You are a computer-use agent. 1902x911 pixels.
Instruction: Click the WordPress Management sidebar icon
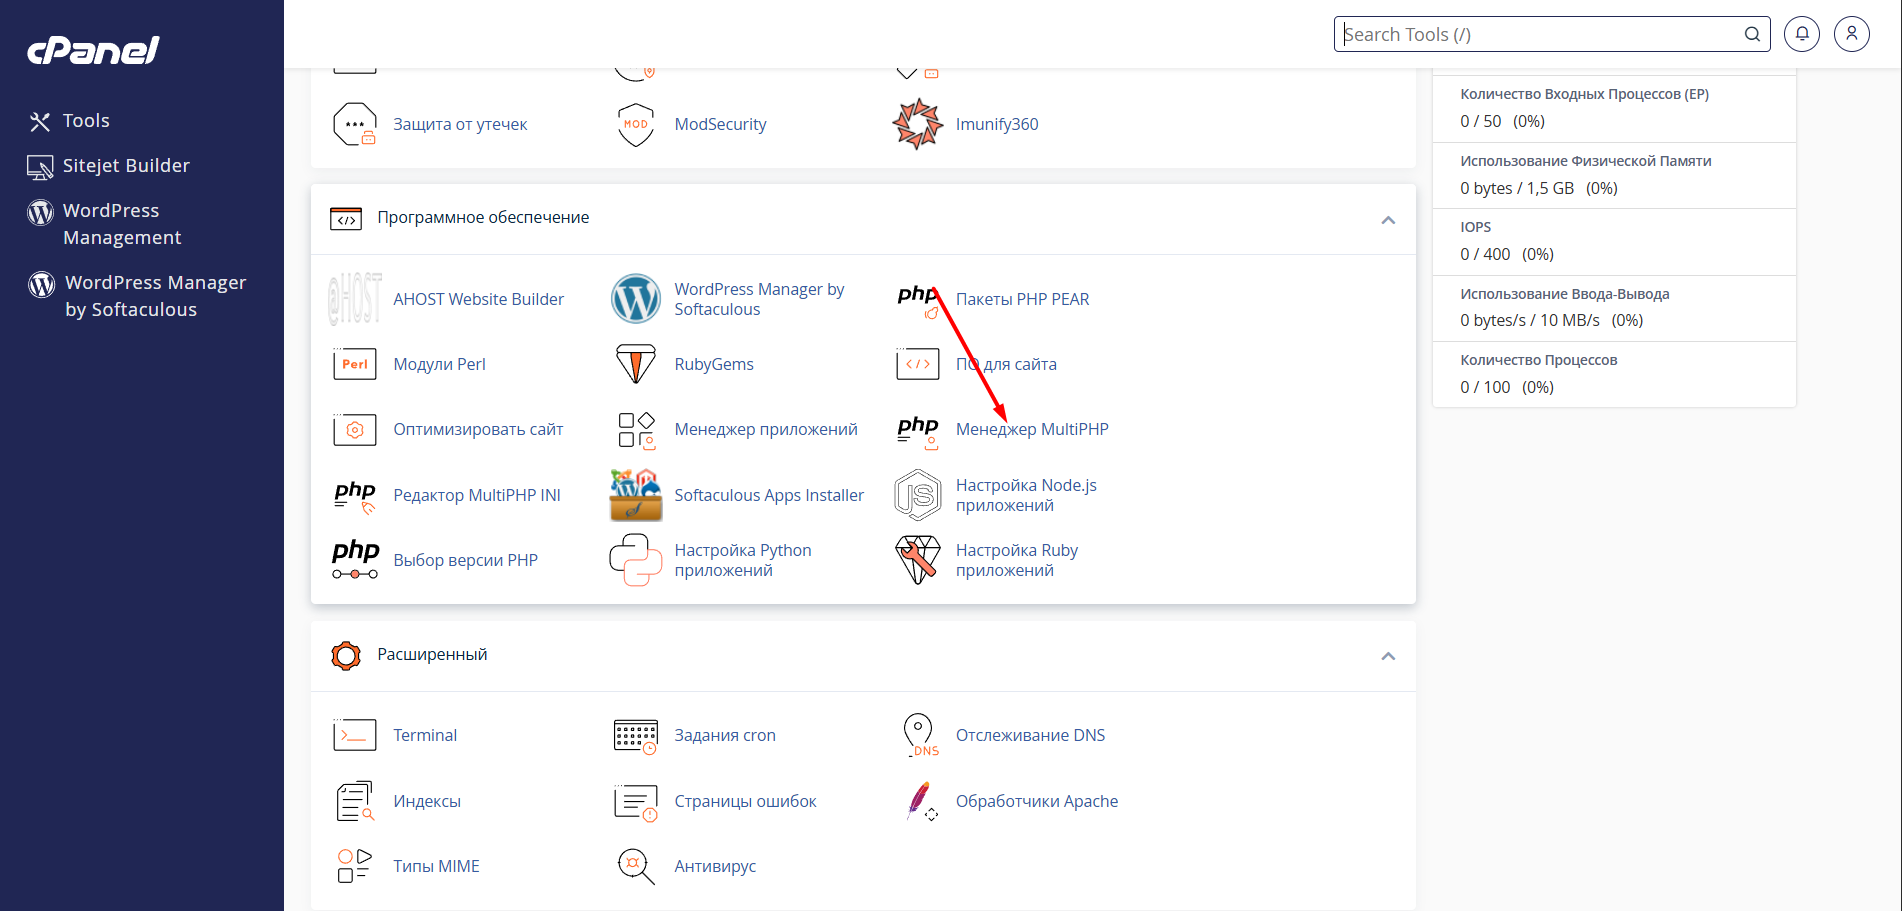tap(40, 212)
